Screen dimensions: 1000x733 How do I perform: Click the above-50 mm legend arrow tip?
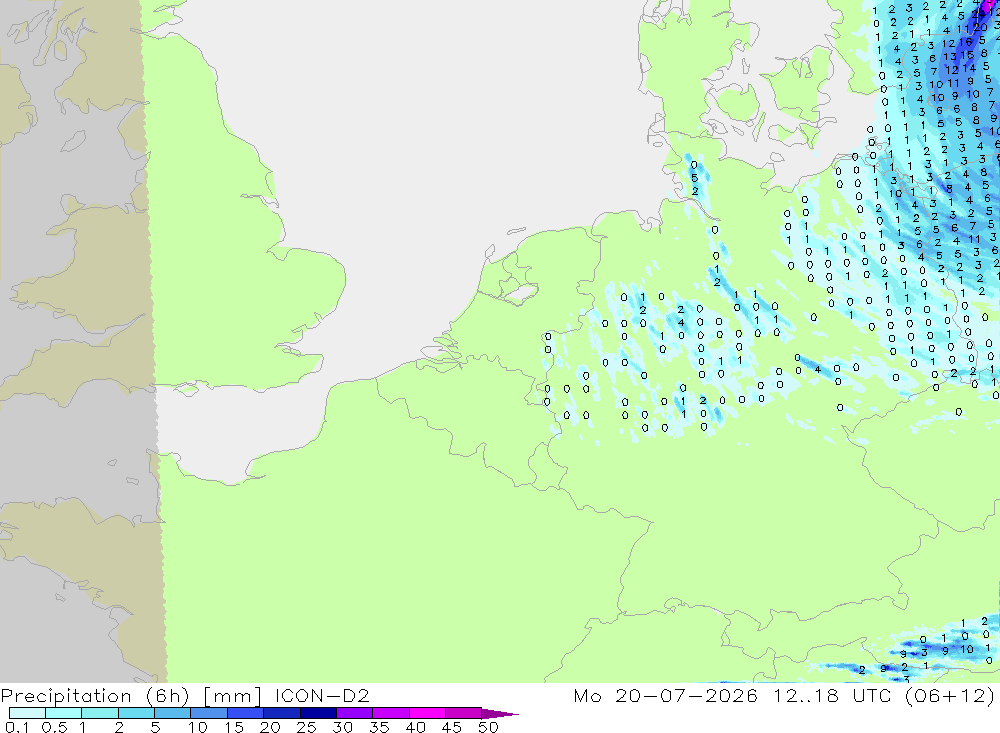click(x=500, y=714)
